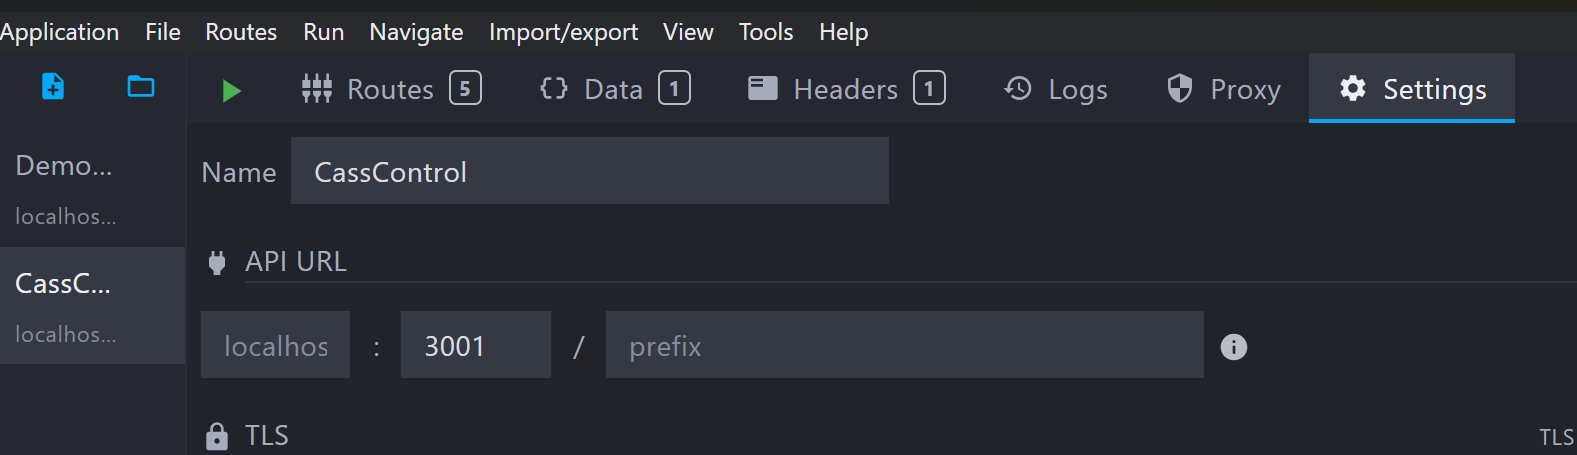This screenshot has width=1577, height=455.
Task: Start the server with the green play icon
Action: pos(231,91)
